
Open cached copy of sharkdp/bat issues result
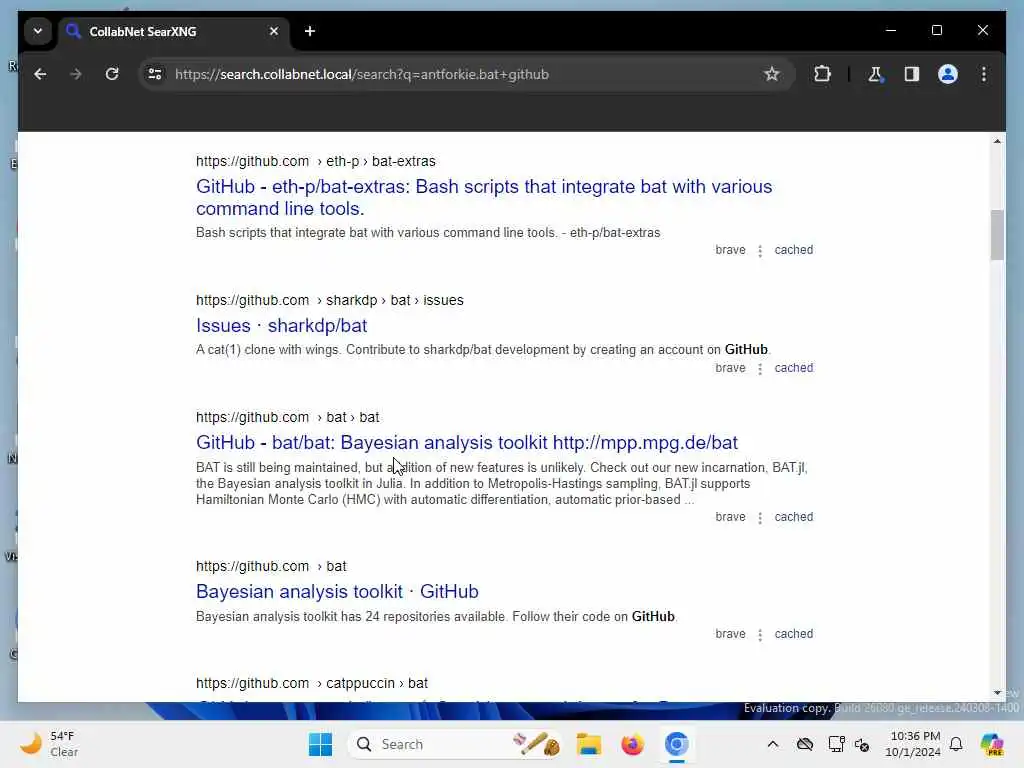793,368
